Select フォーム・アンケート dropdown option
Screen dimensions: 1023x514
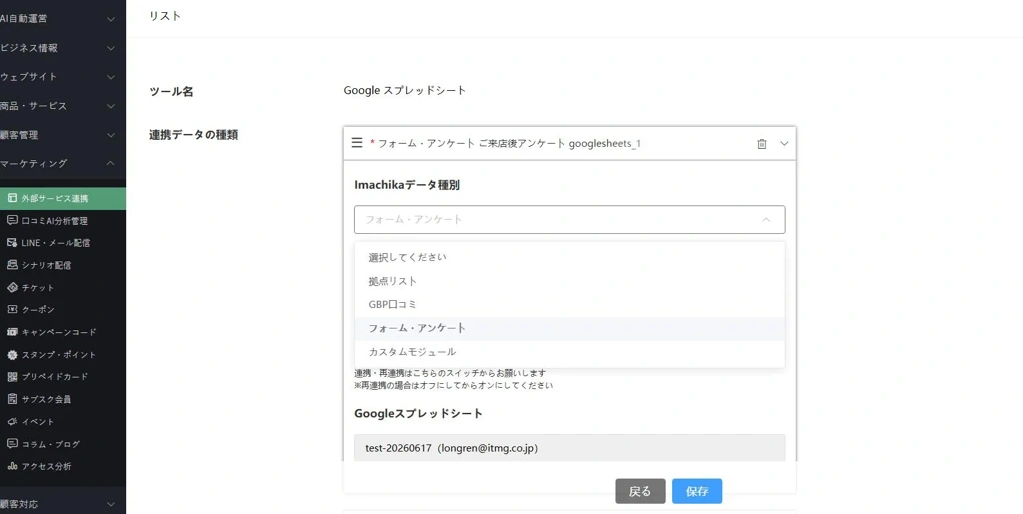[x=570, y=328]
